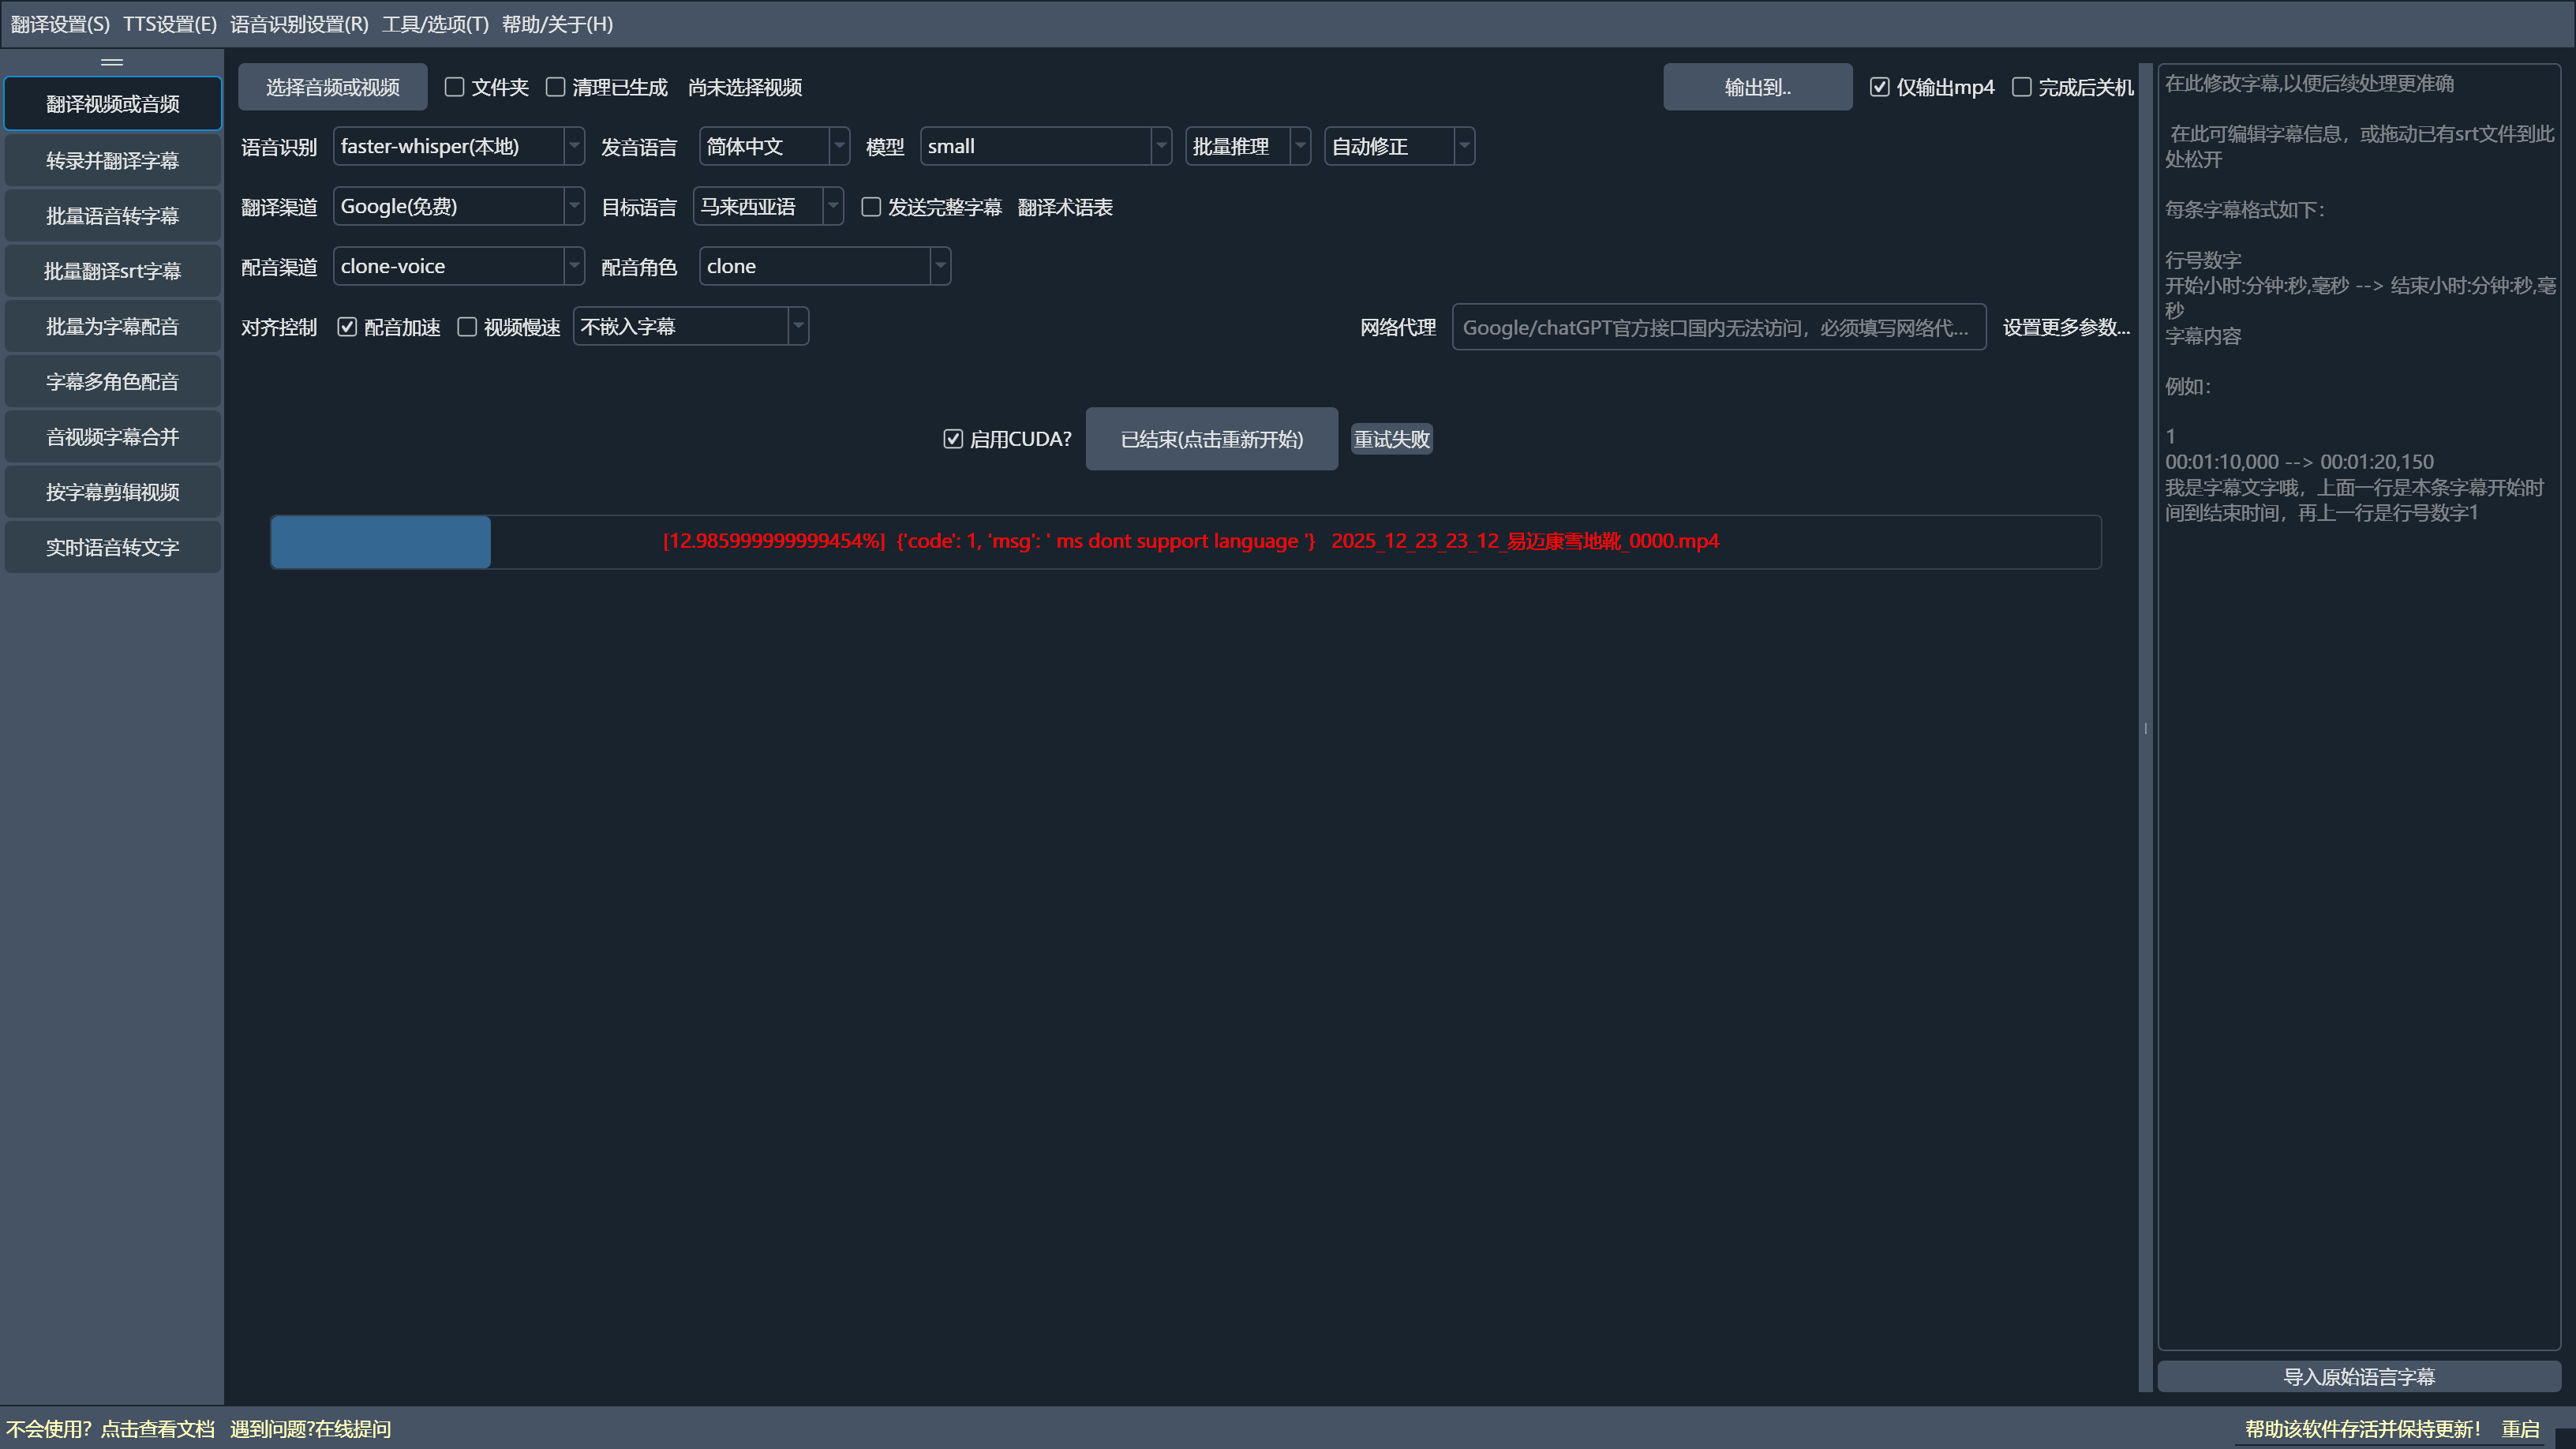Viewport: 2576px width, 1449px height.
Task: Open TTS设置(E) menu
Action: [170, 24]
